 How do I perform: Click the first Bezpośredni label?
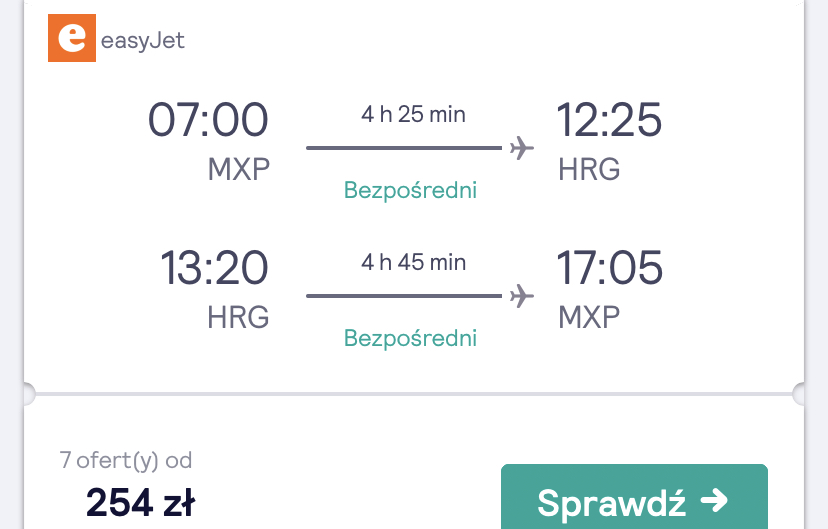410,190
